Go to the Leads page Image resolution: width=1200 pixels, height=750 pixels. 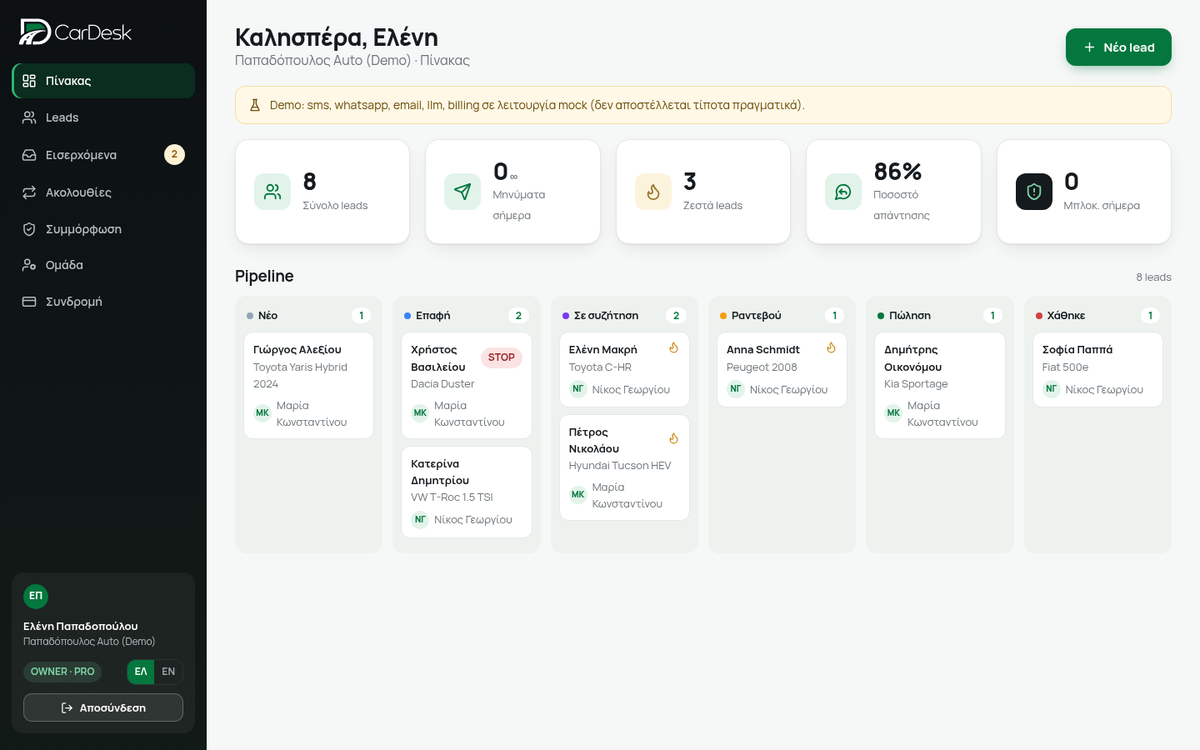[103, 117]
